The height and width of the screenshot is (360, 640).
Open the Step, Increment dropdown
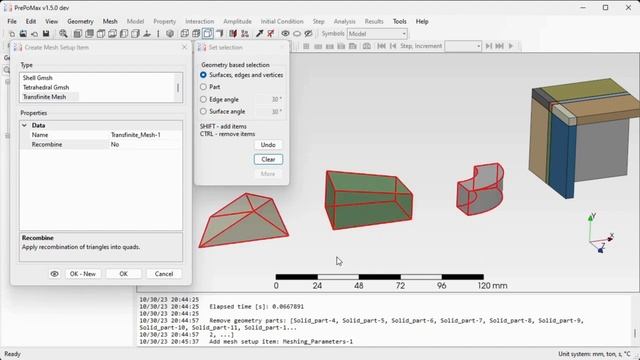point(463,46)
